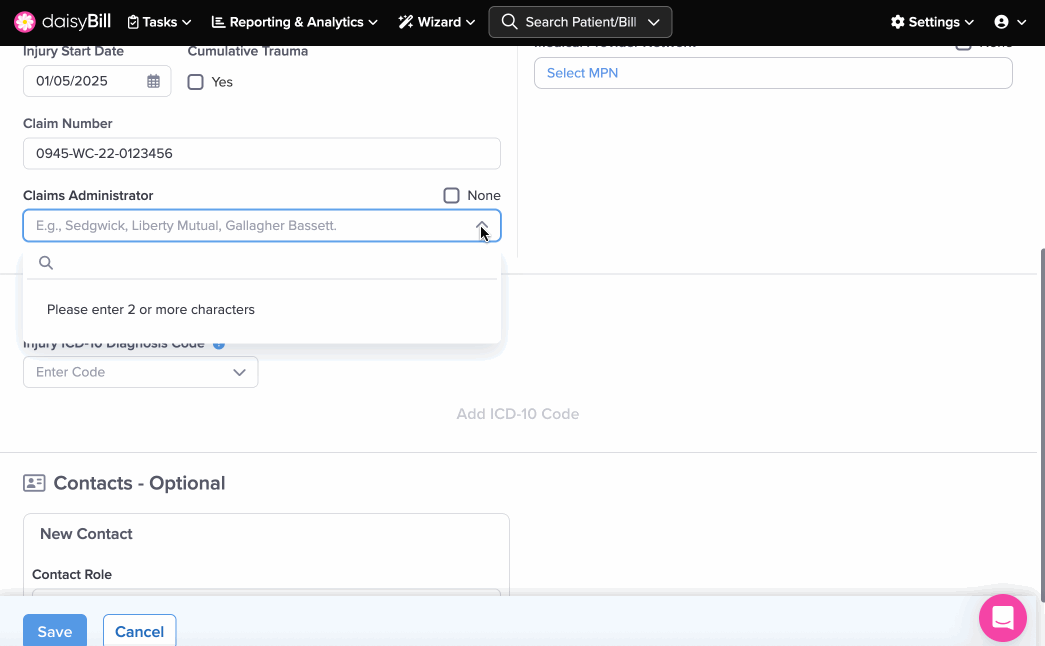Viewport: 1045px width, 646px height.
Task: Collapse the Claims Administrator dropdown arrow
Action: pos(482,226)
